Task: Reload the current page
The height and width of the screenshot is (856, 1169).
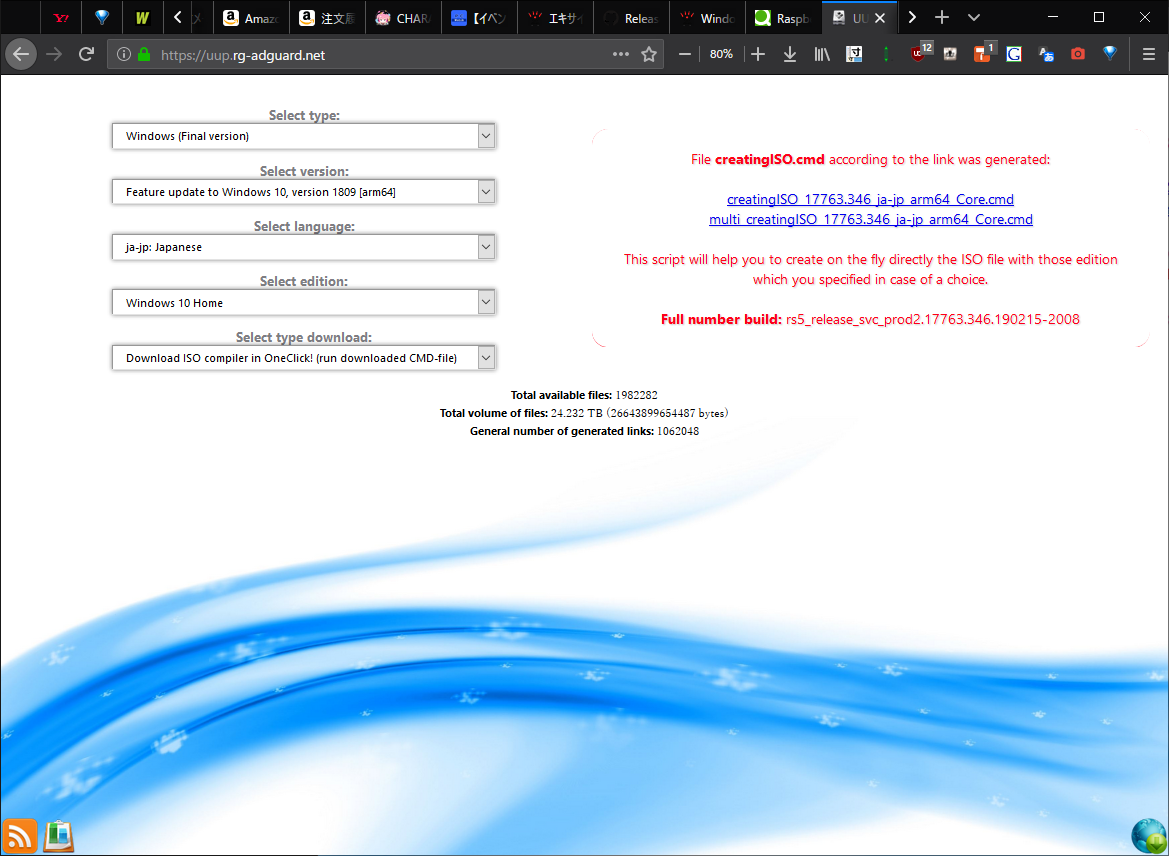Action: (86, 54)
